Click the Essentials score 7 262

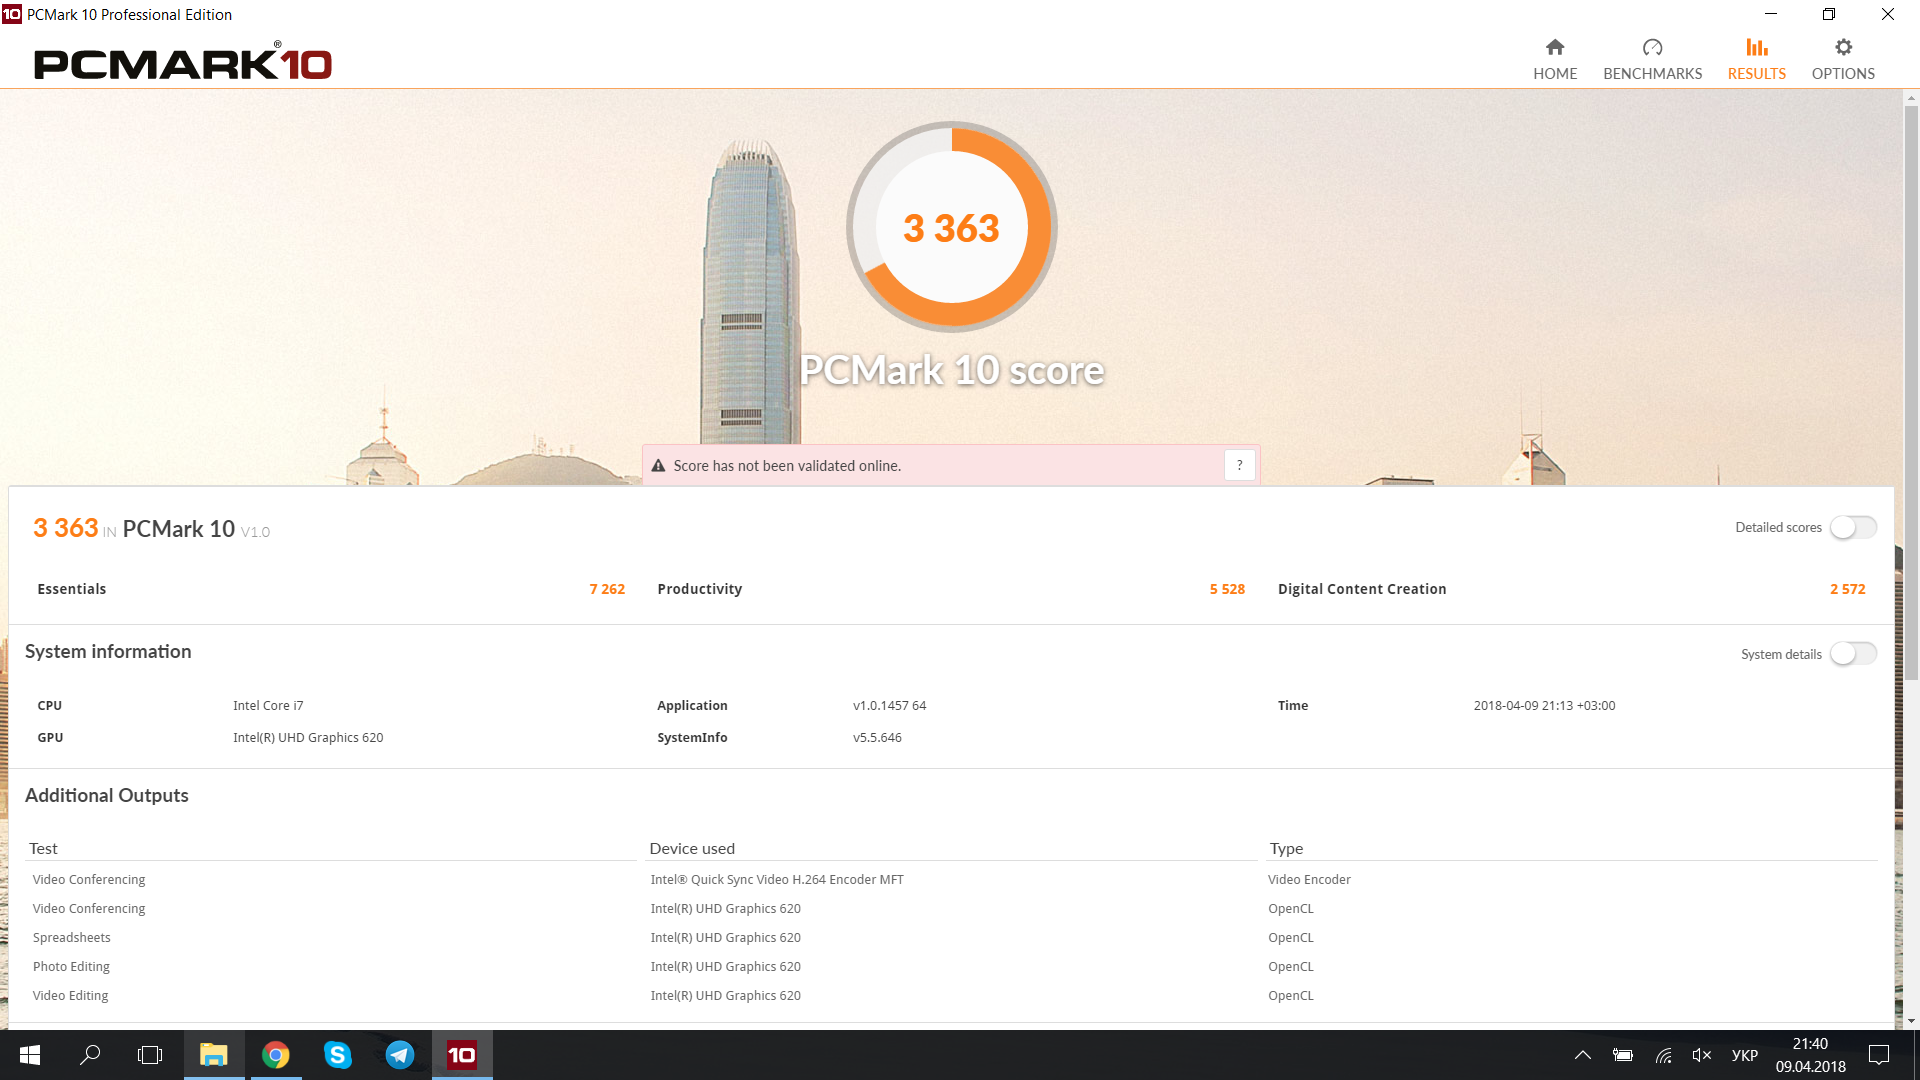click(x=607, y=589)
